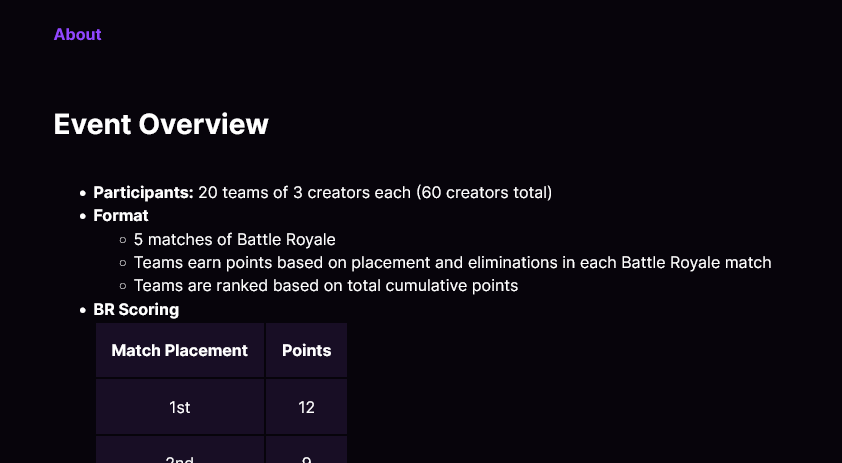Click the bold Format label

point(121,215)
